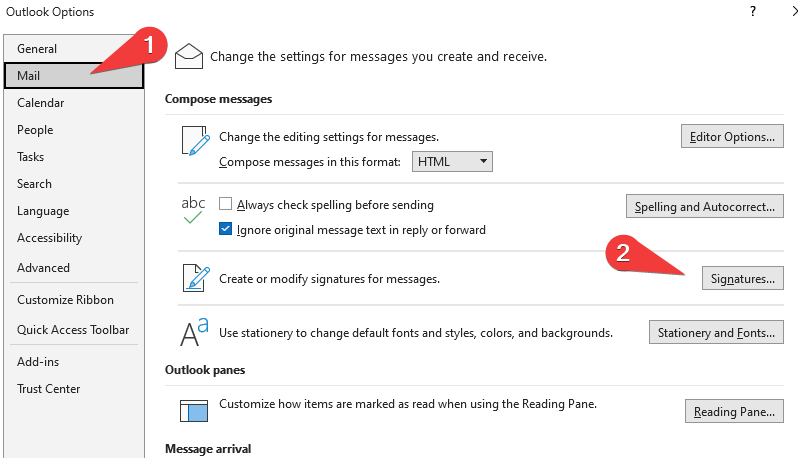Open the Trust Center category
798x458 pixels.
[x=49, y=388]
